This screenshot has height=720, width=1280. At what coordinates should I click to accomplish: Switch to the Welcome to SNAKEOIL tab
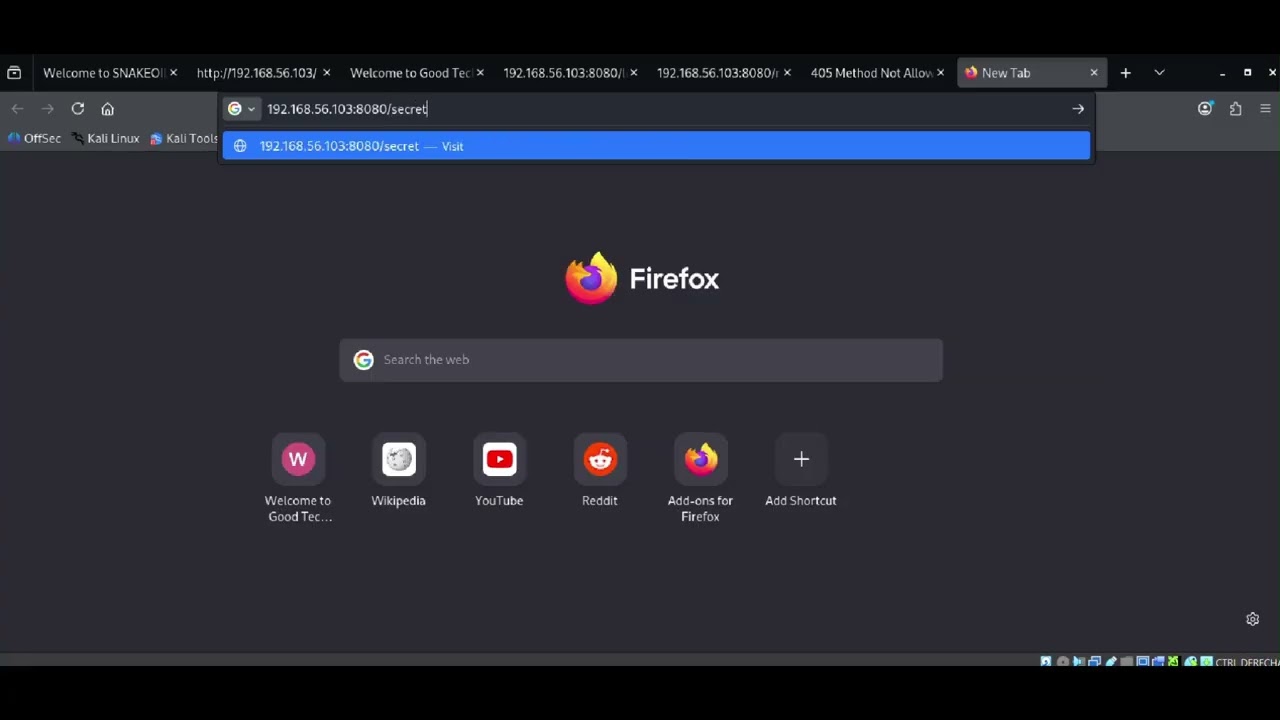(103, 73)
